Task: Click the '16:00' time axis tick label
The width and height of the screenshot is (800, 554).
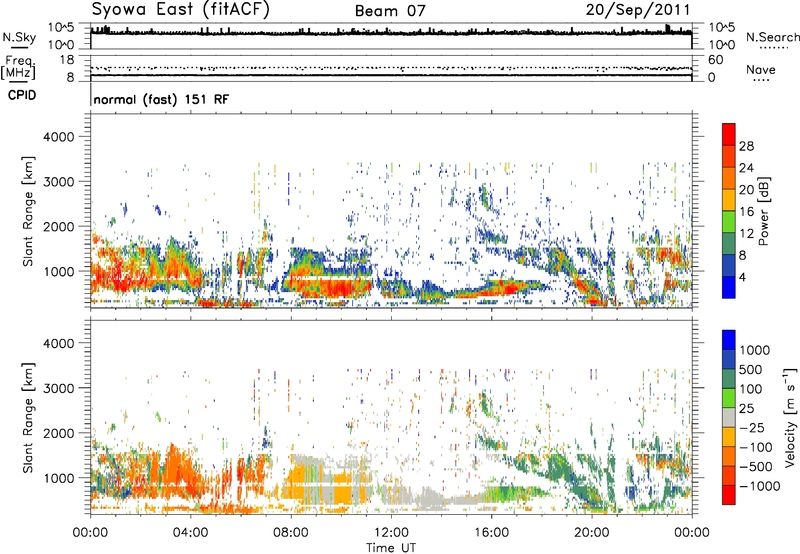Action: [491, 533]
